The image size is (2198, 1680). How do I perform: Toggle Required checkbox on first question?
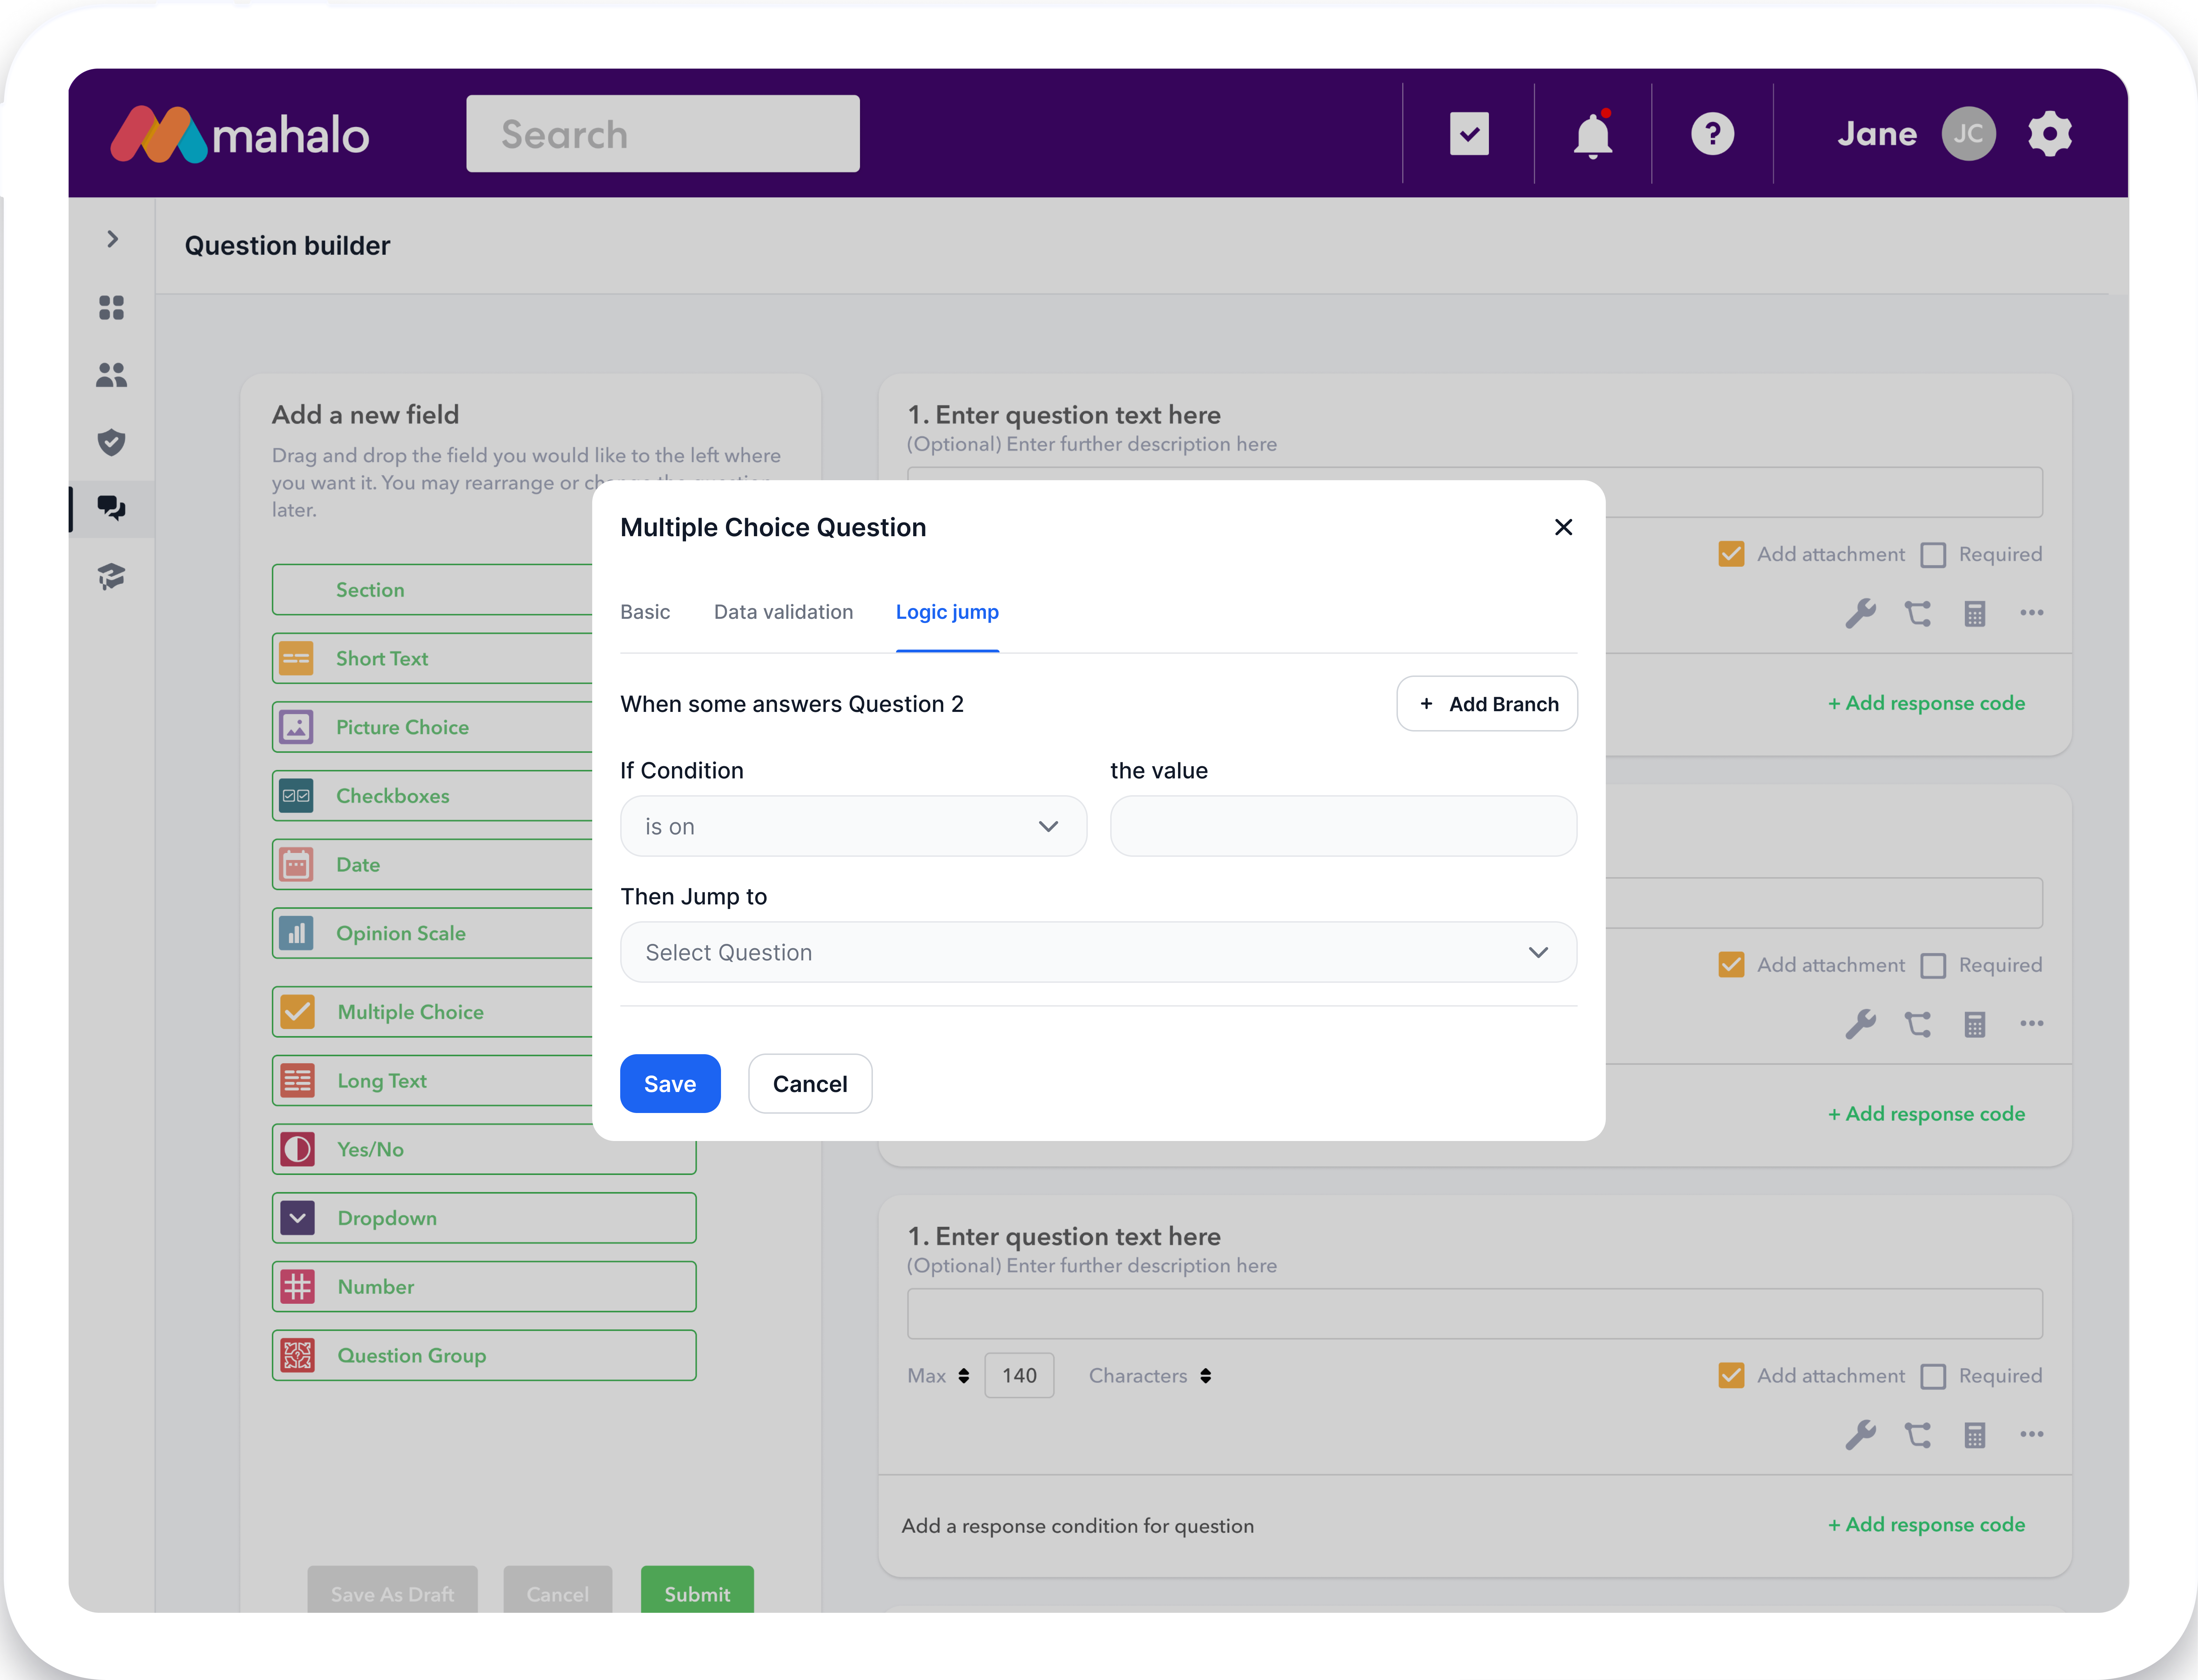(1933, 555)
